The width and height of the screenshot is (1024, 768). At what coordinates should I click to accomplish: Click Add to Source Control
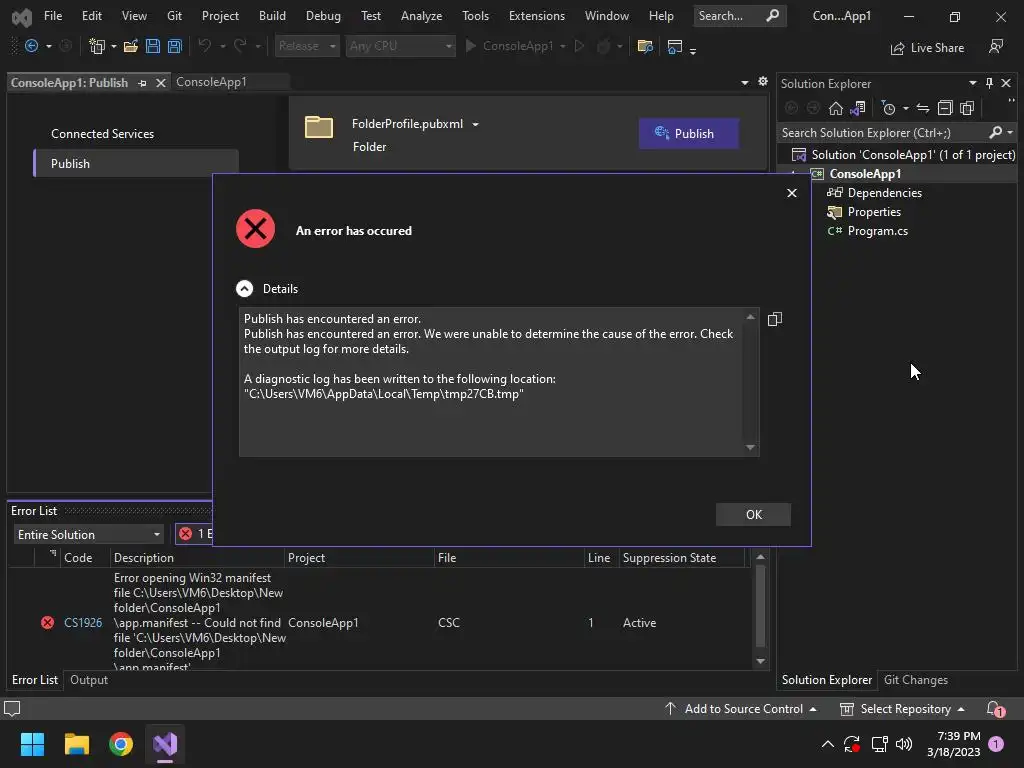[x=741, y=709]
